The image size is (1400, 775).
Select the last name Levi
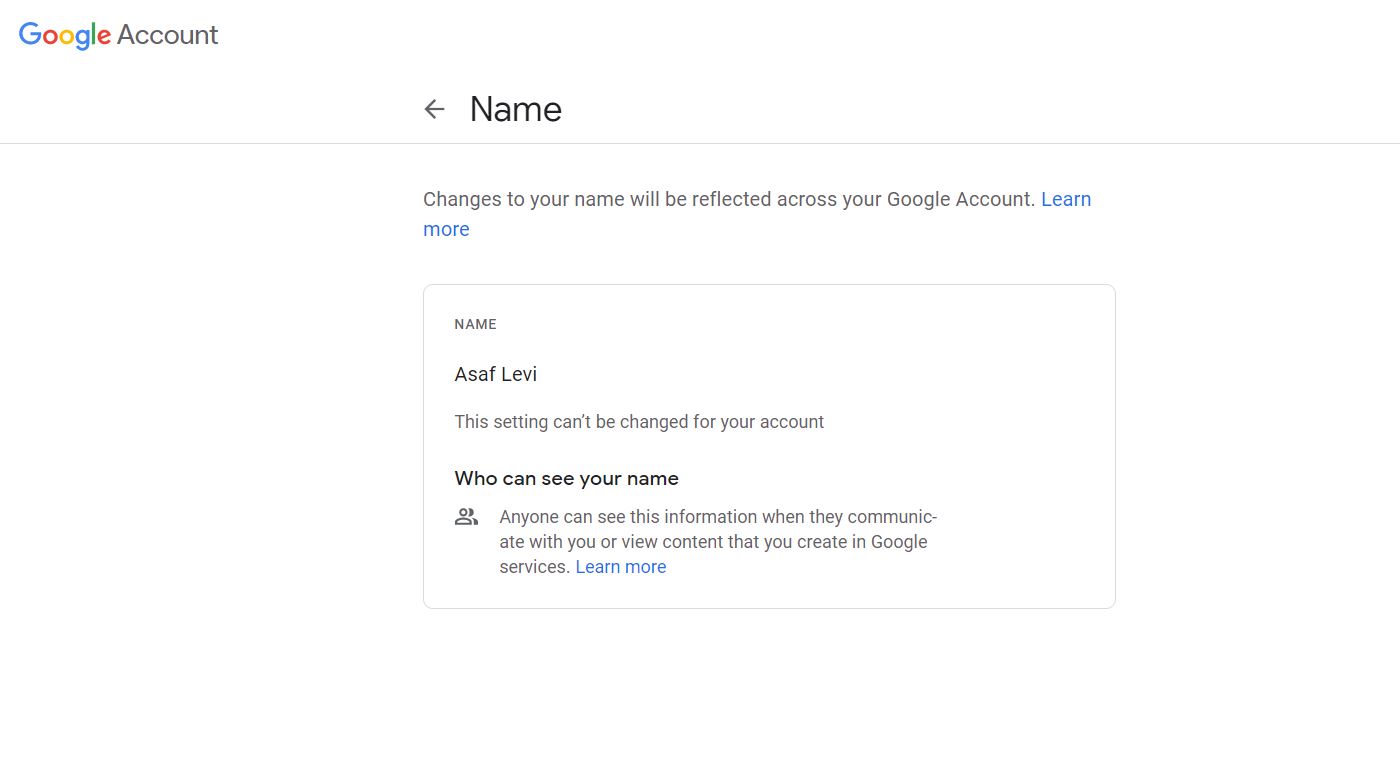[518, 374]
